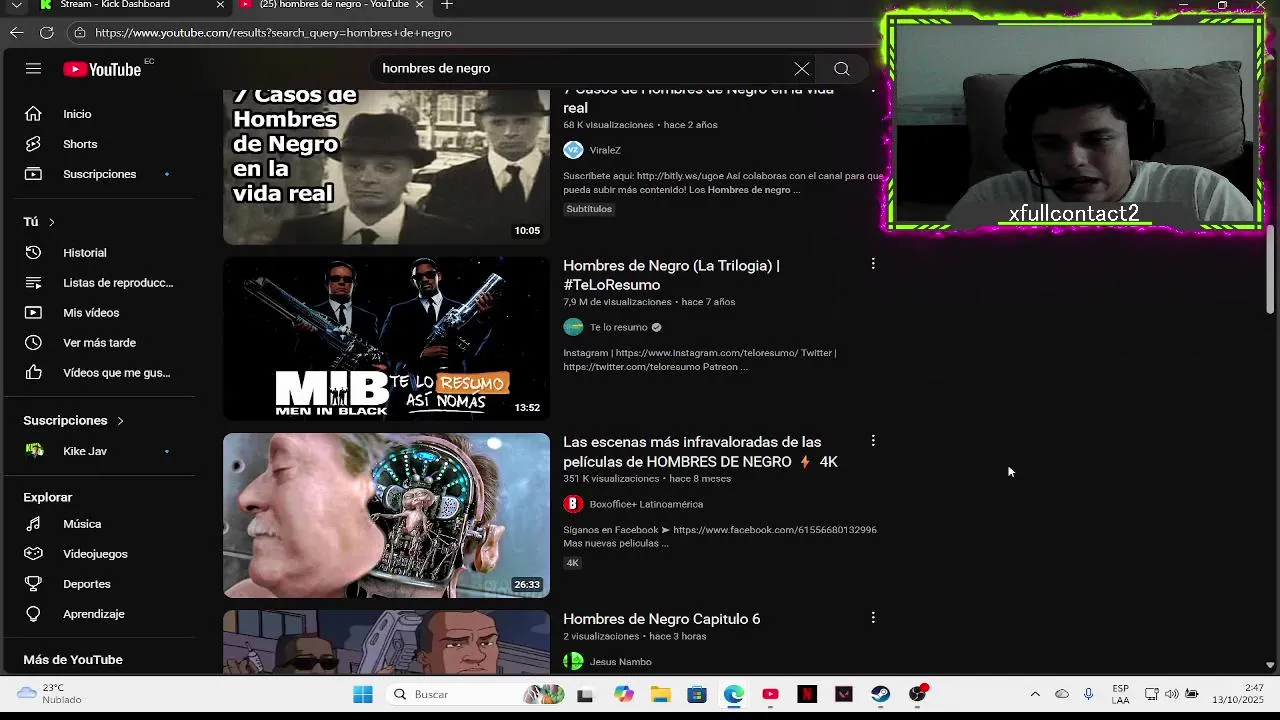Open Boxoffice+ Latinoamérica channel avatar
1280x720 pixels.
573,504
